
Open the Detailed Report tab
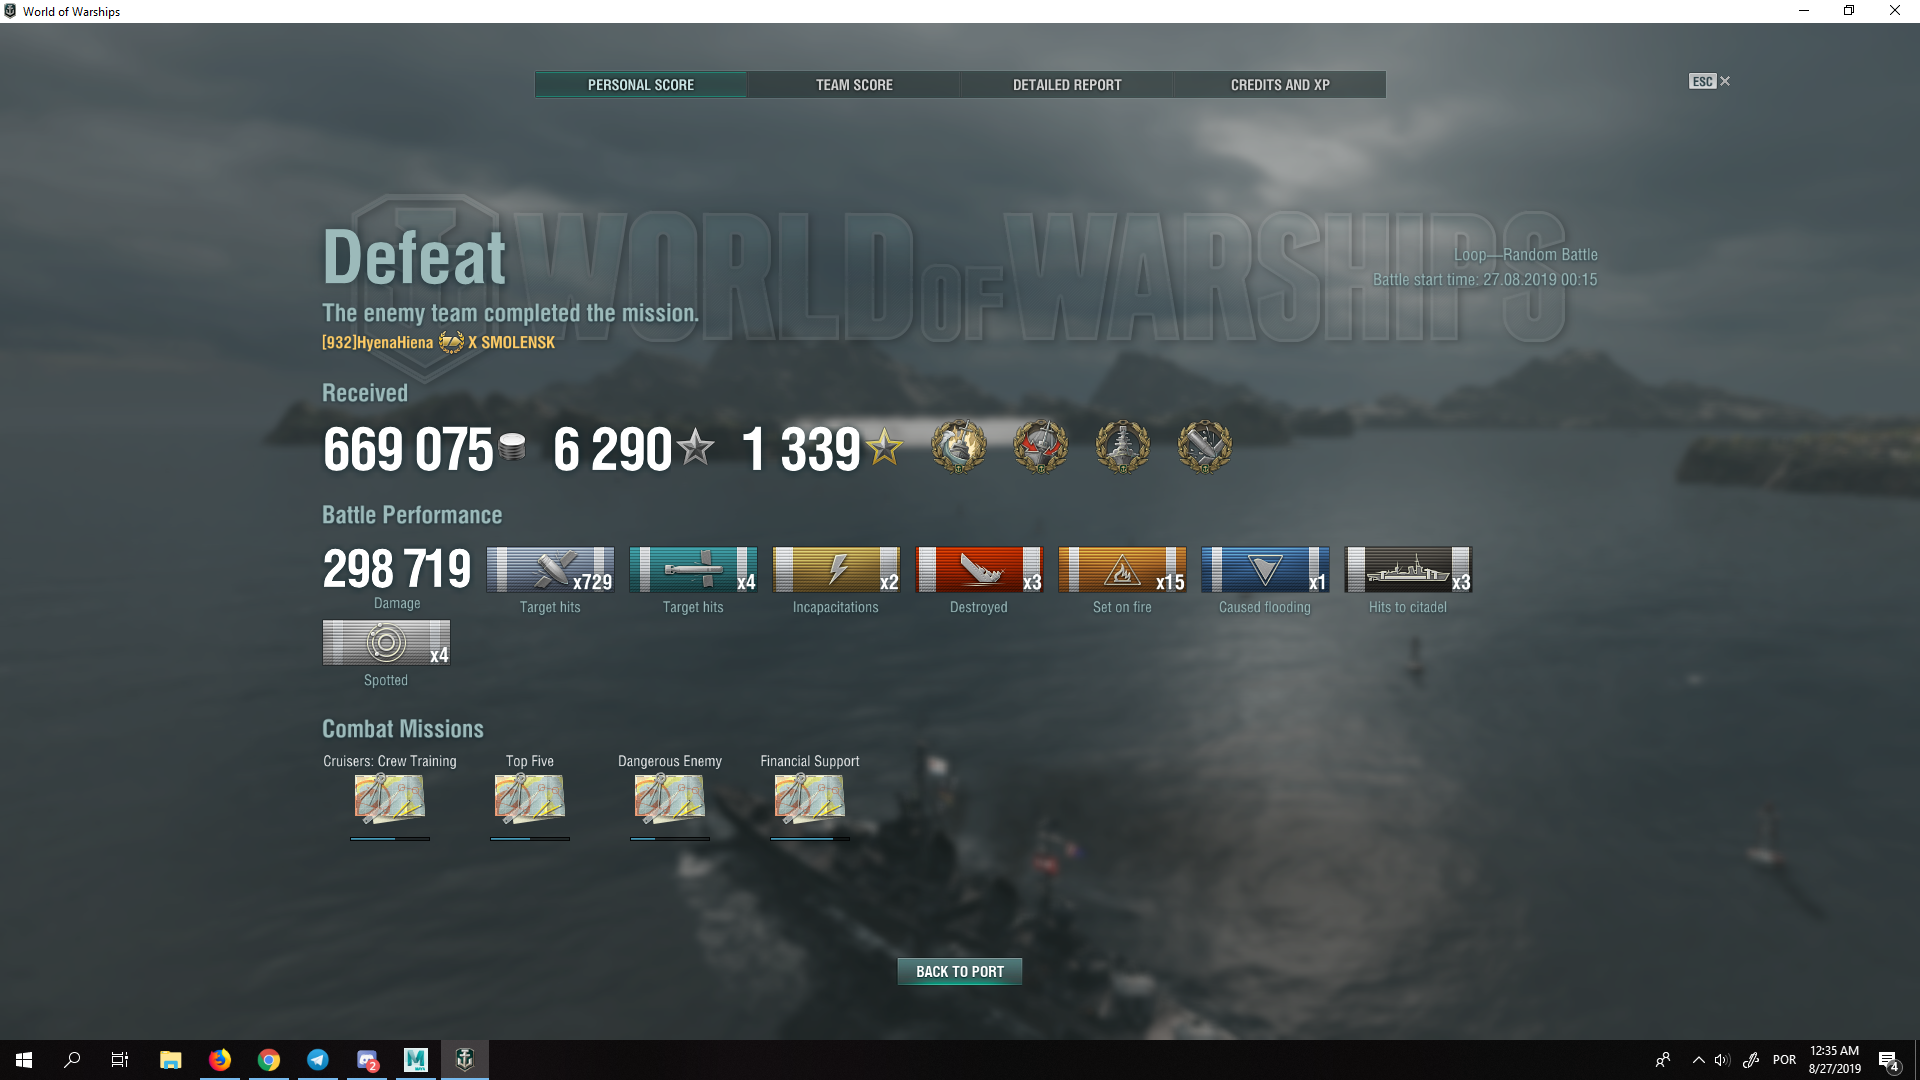click(x=1067, y=85)
